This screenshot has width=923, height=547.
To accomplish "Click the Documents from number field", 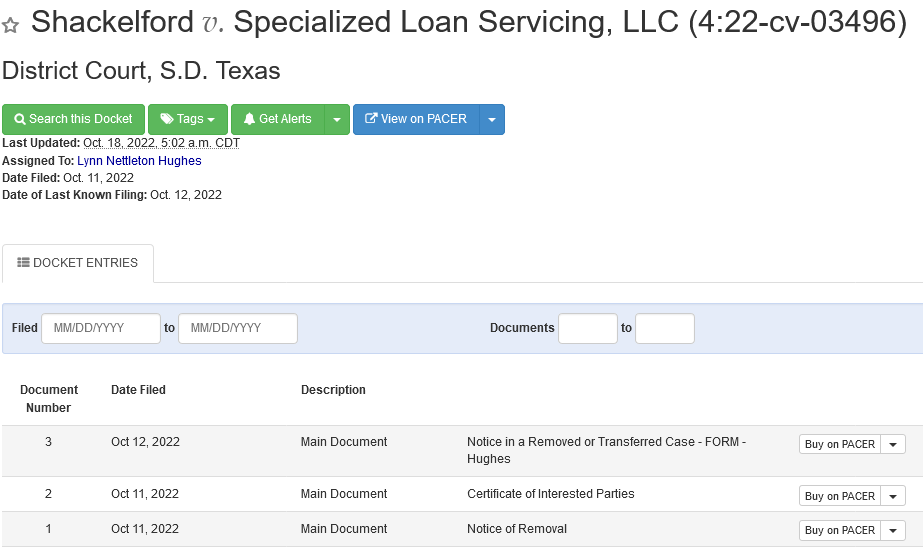I will coord(587,328).
